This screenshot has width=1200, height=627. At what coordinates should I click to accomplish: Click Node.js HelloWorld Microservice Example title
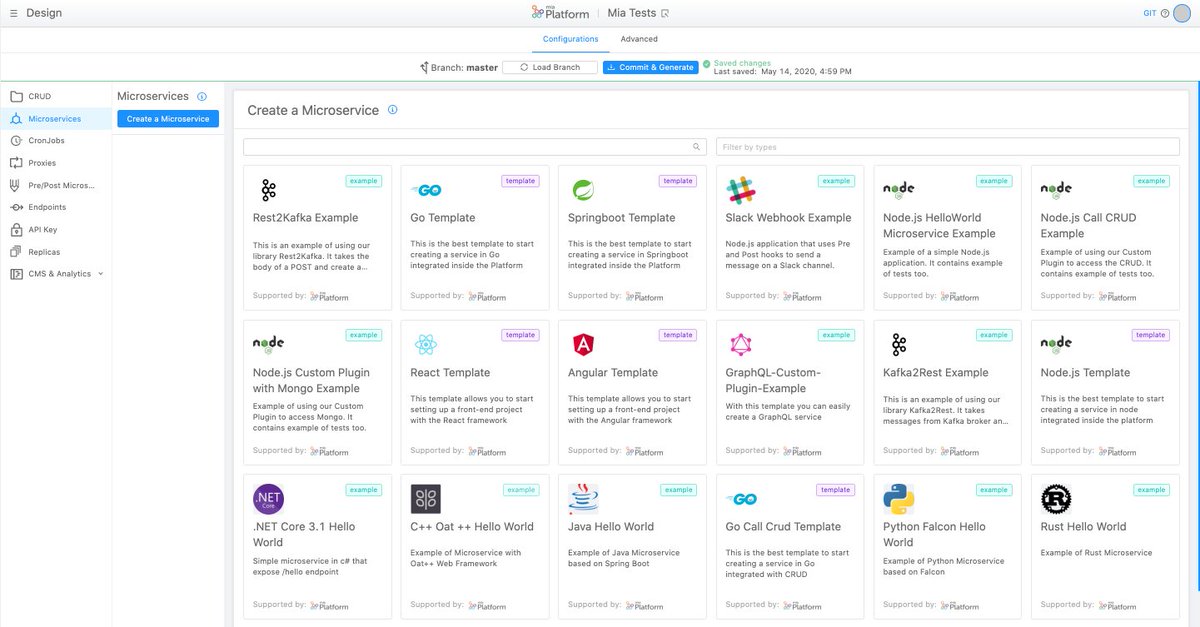tap(939, 225)
